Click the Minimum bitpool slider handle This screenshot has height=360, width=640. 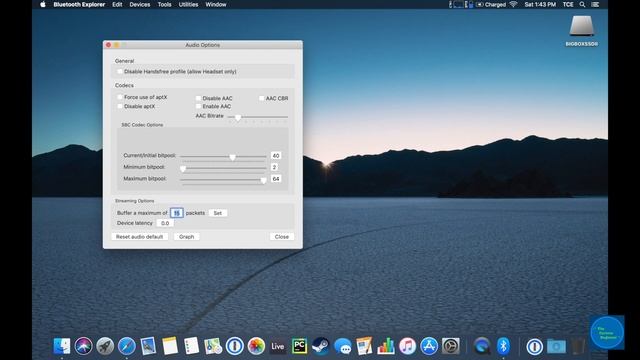coord(183,168)
